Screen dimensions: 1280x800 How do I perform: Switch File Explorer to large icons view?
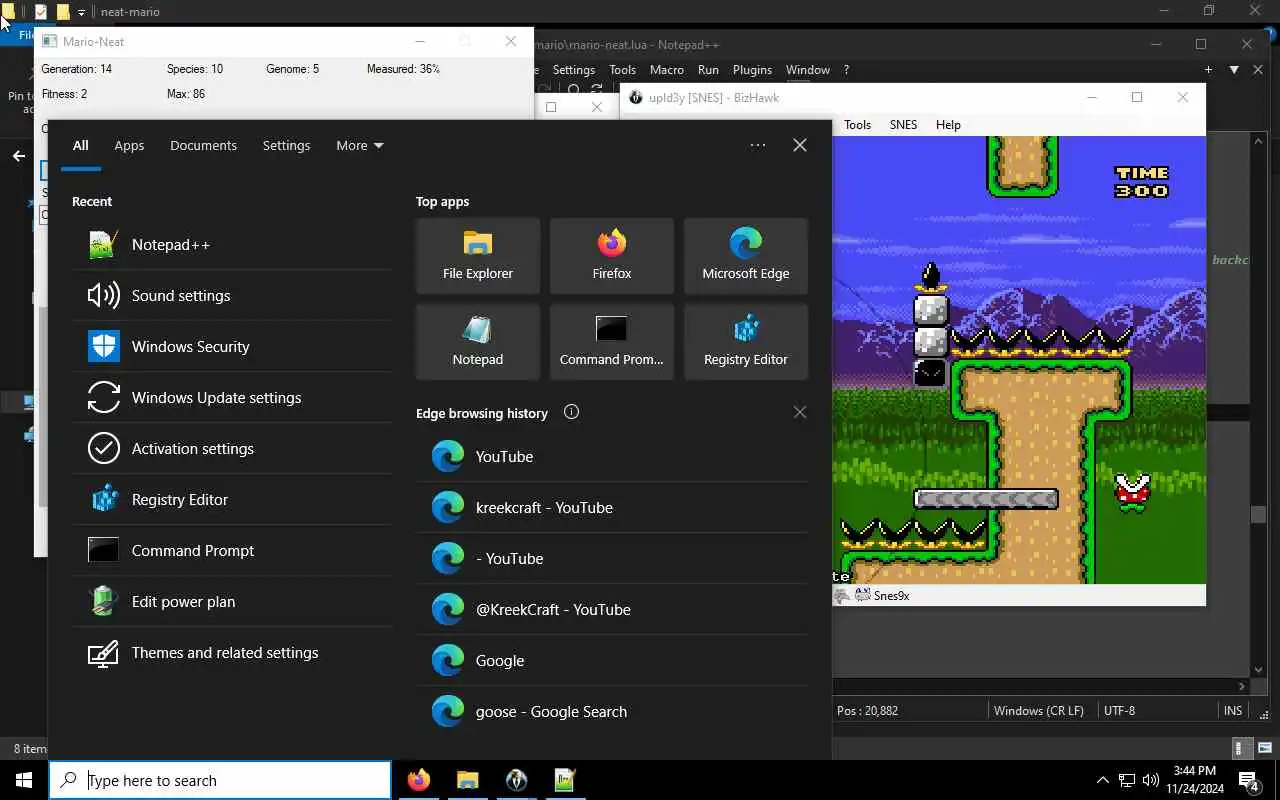[1264, 748]
